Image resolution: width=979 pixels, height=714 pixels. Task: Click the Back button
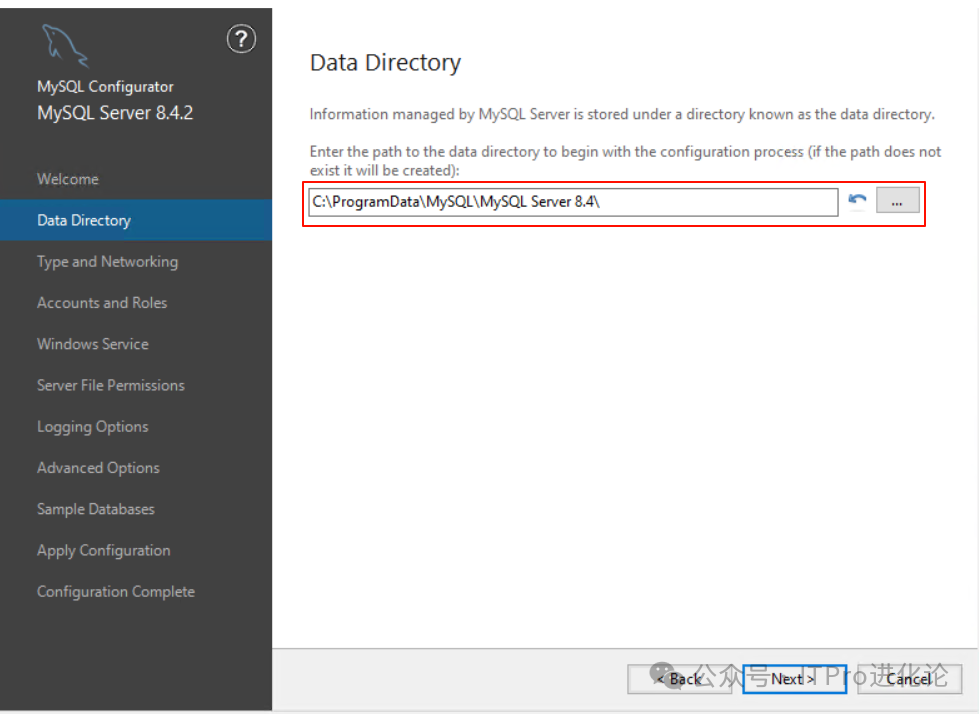679,679
